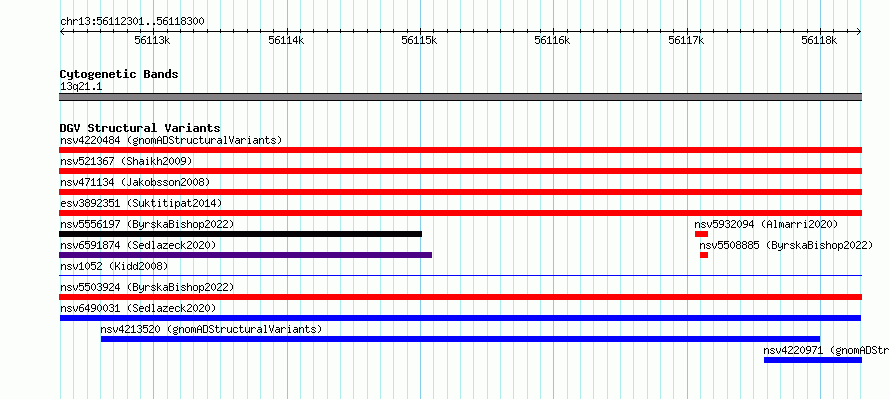Select the red bar under nsv4220484
This screenshot has height=399, width=890.
460,150
